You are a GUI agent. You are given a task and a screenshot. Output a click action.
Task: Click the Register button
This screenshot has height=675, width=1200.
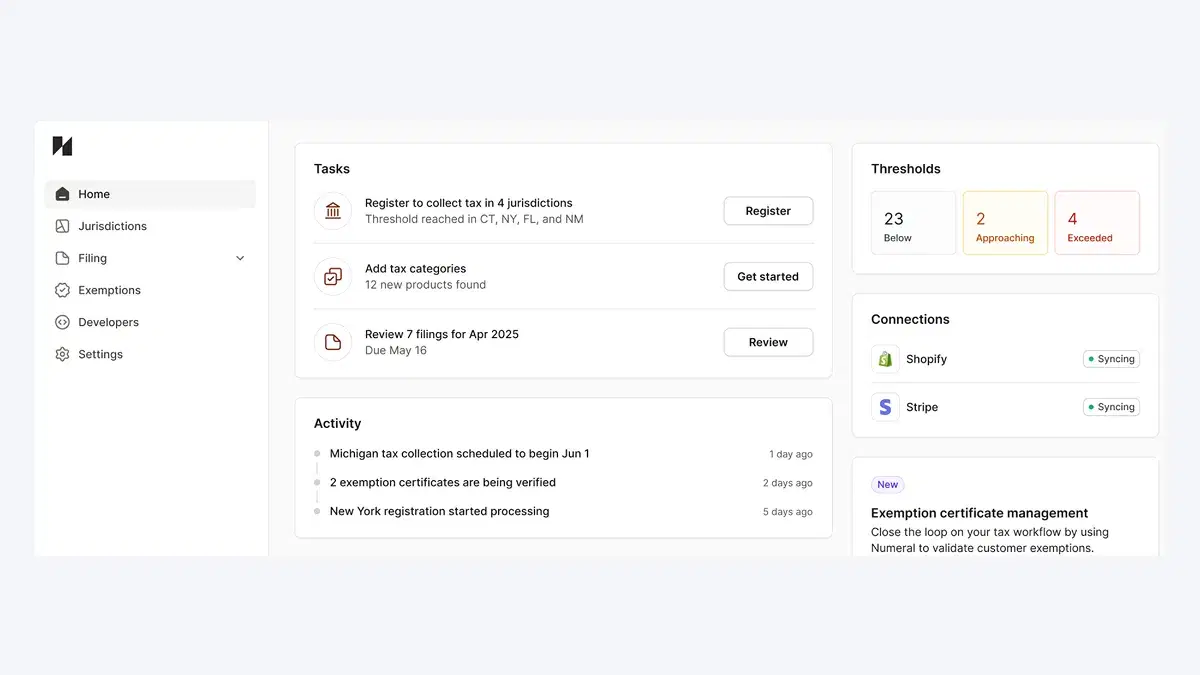pyautogui.click(x=768, y=211)
